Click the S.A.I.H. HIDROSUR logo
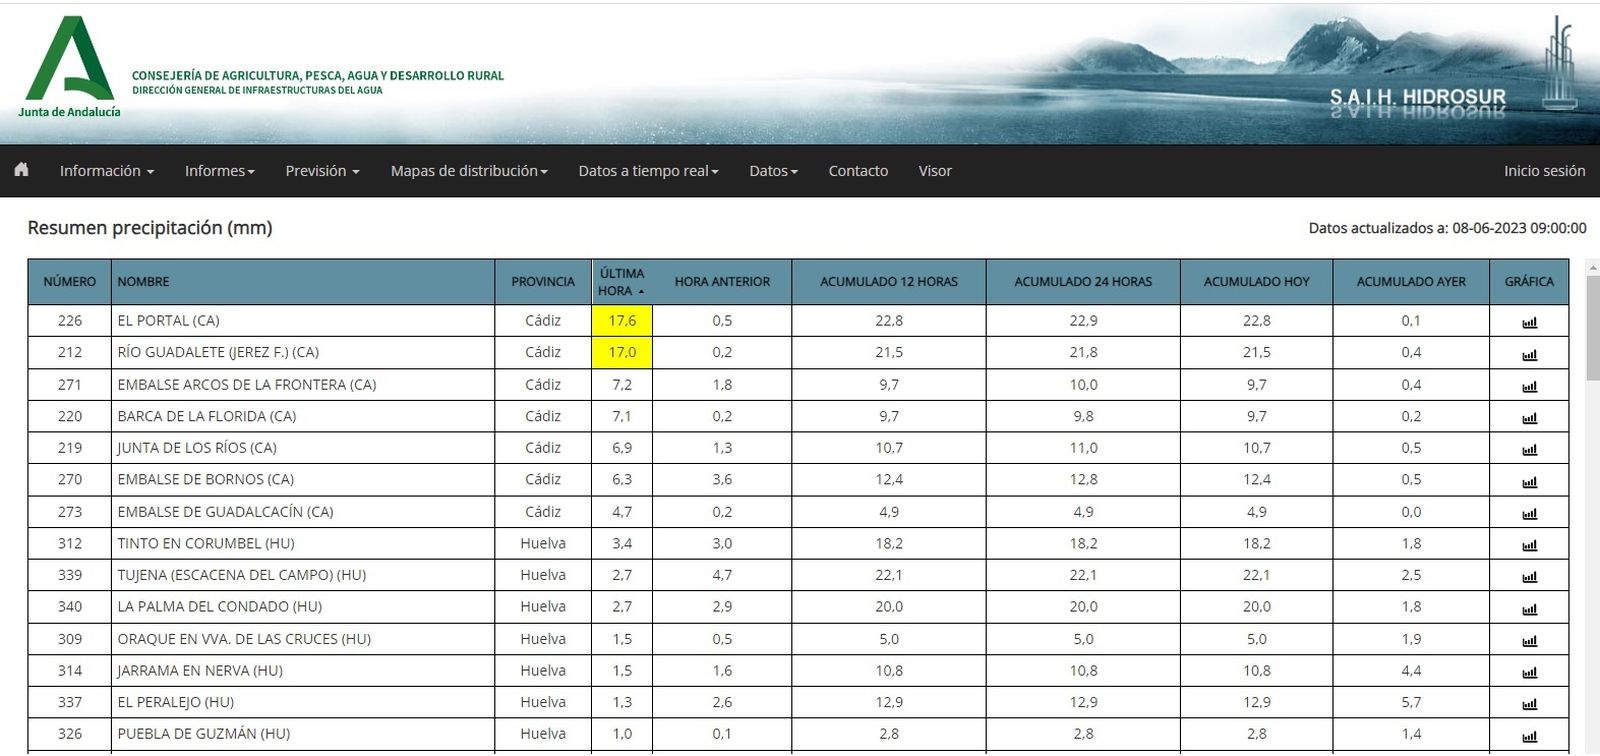 pyautogui.click(x=1417, y=98)
